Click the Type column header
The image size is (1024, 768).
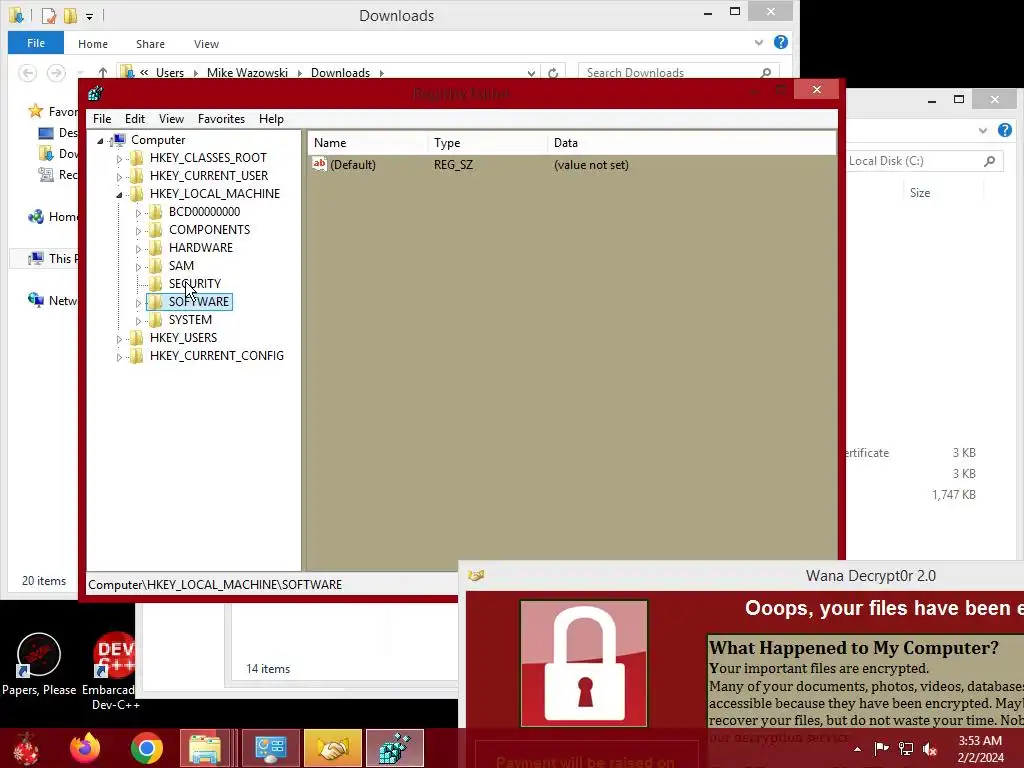[x=487, y=142]
